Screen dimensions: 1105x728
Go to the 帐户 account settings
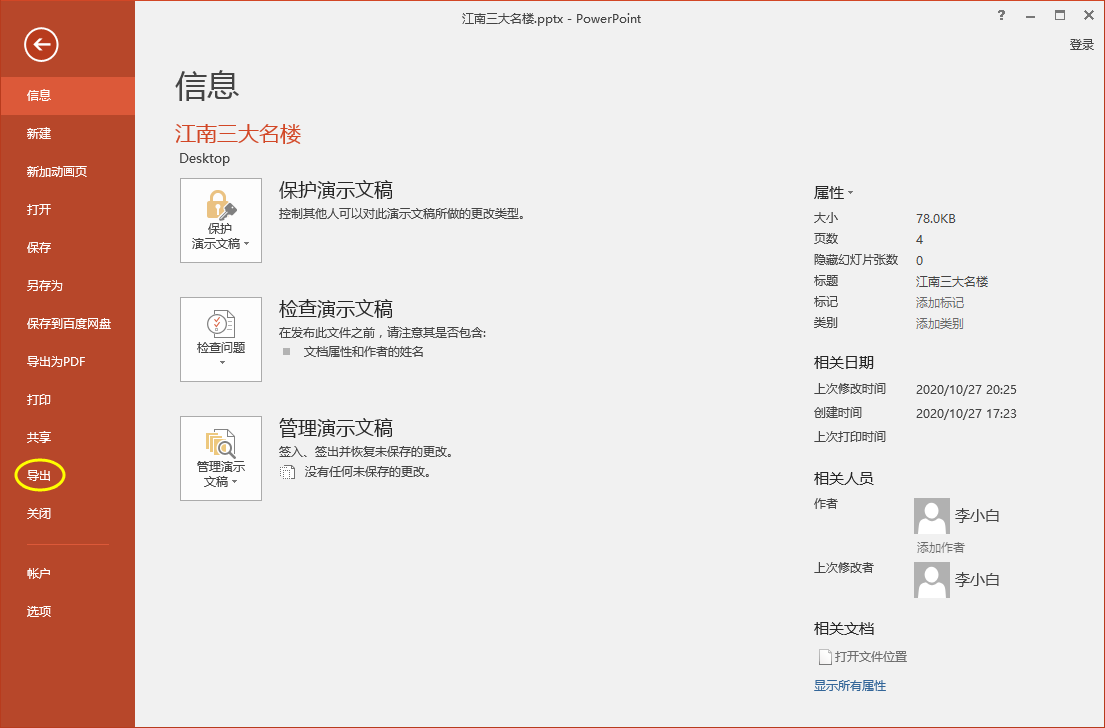pos(39,572)
